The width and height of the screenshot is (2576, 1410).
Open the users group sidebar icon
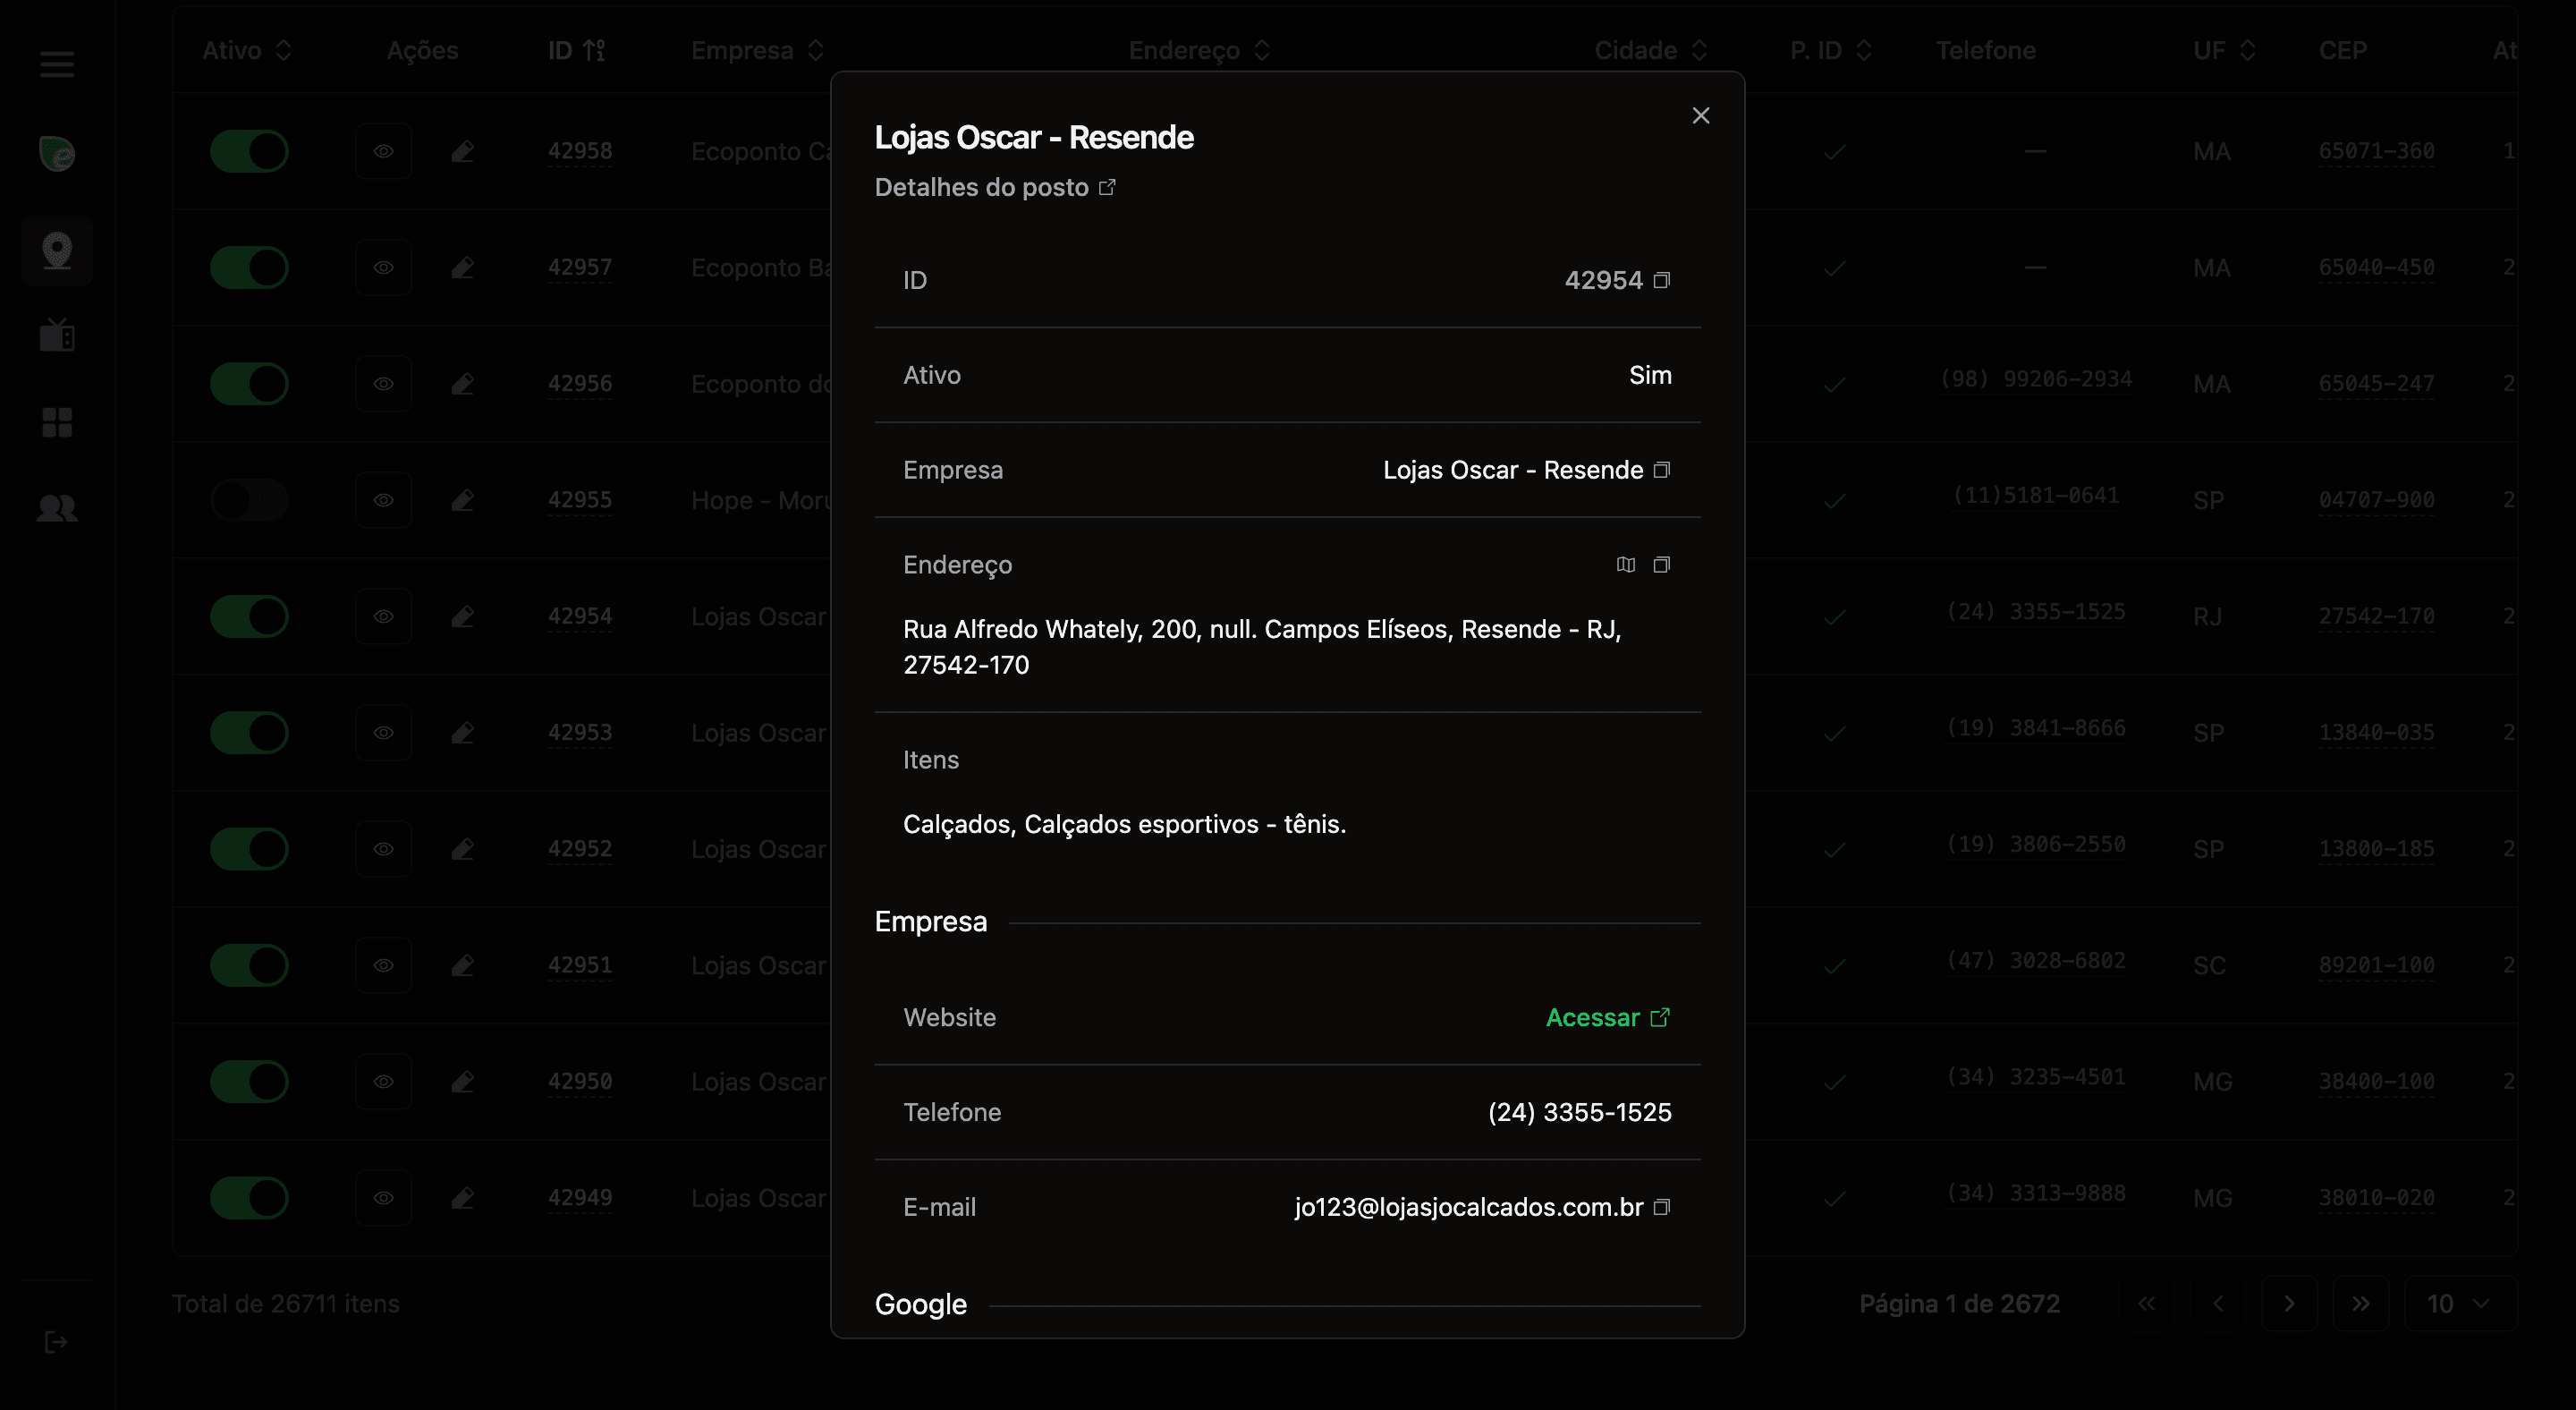click(x=57, y=508)
